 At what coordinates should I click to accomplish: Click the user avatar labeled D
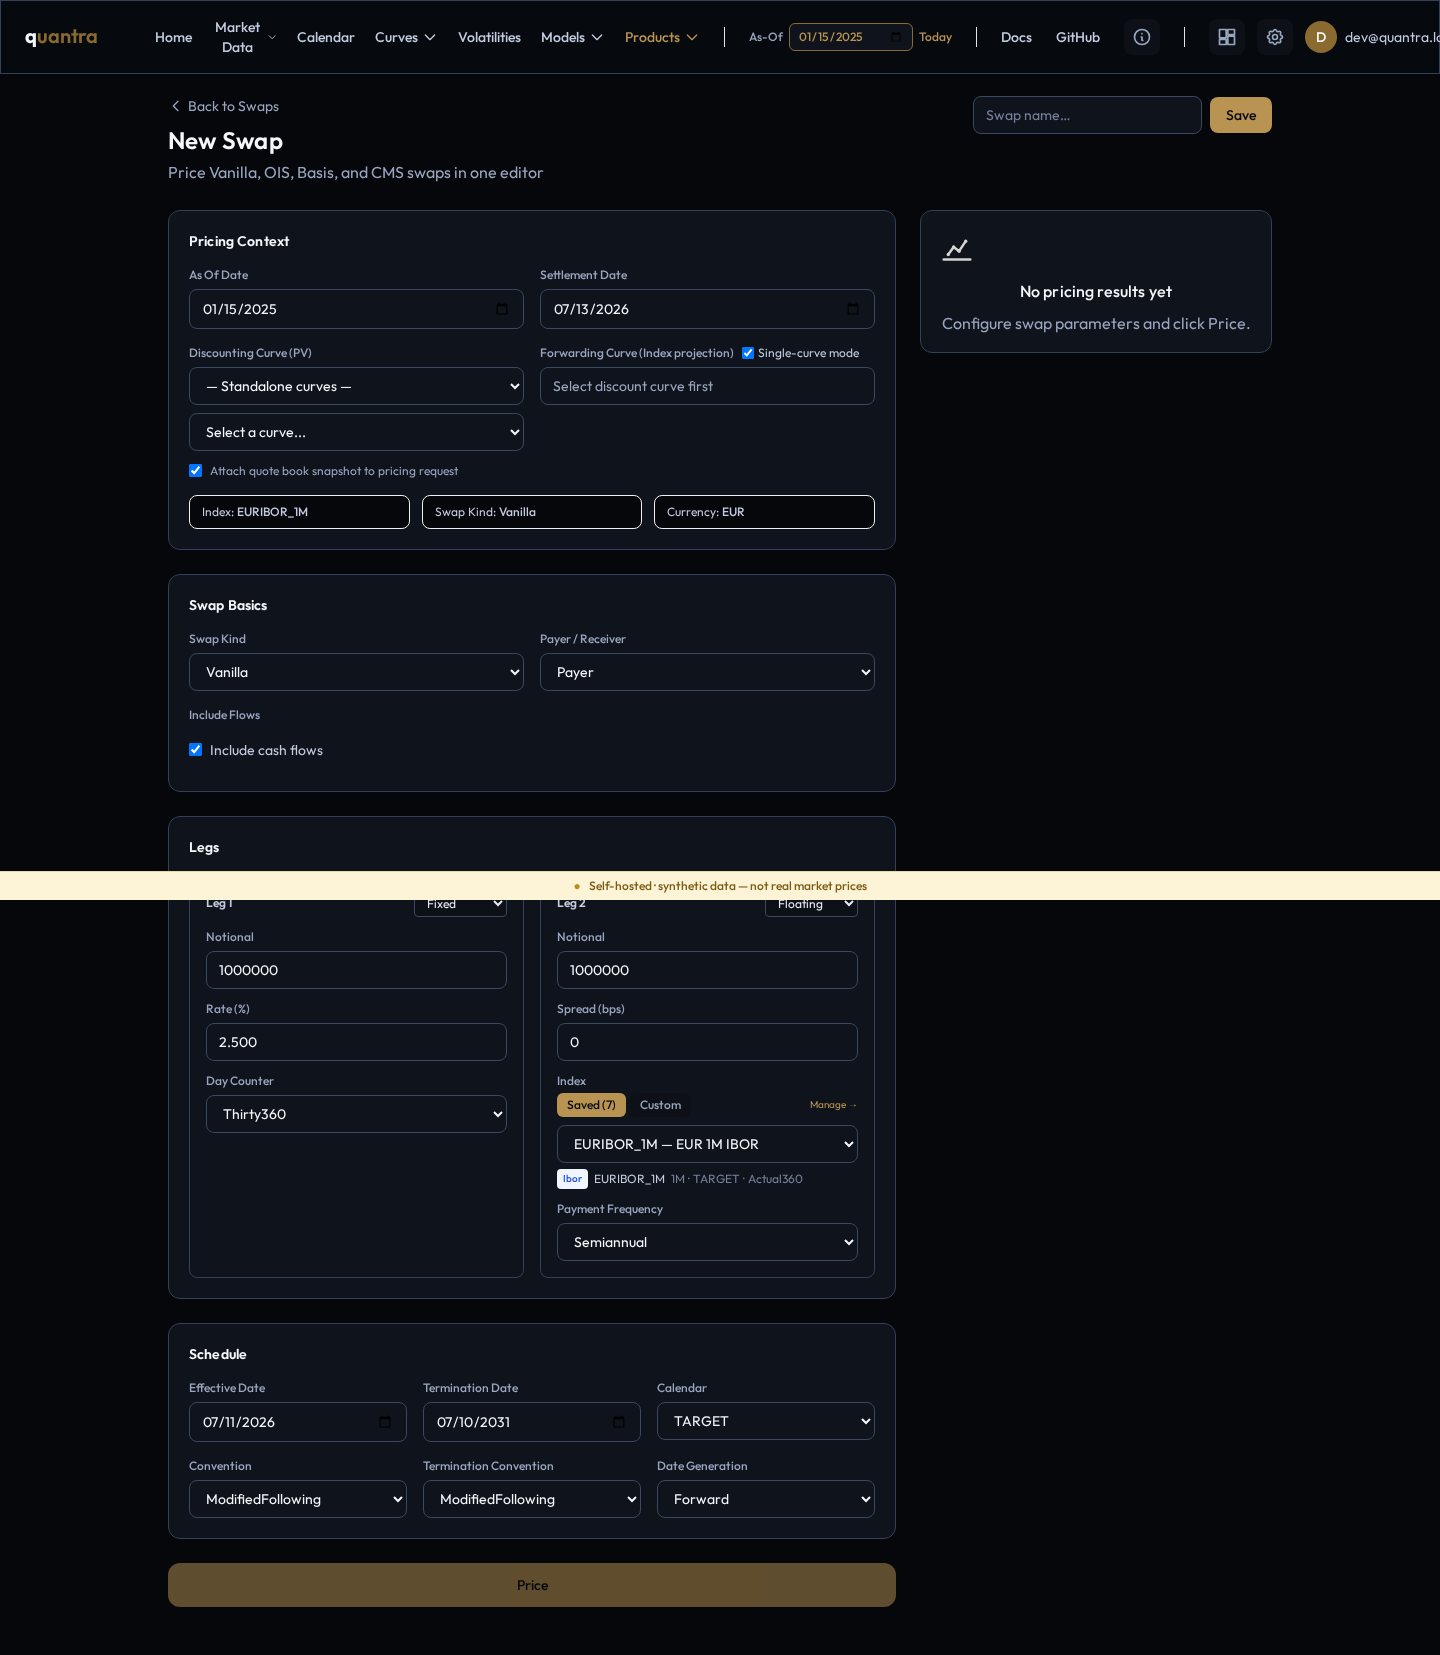(x=1321, y=37)
